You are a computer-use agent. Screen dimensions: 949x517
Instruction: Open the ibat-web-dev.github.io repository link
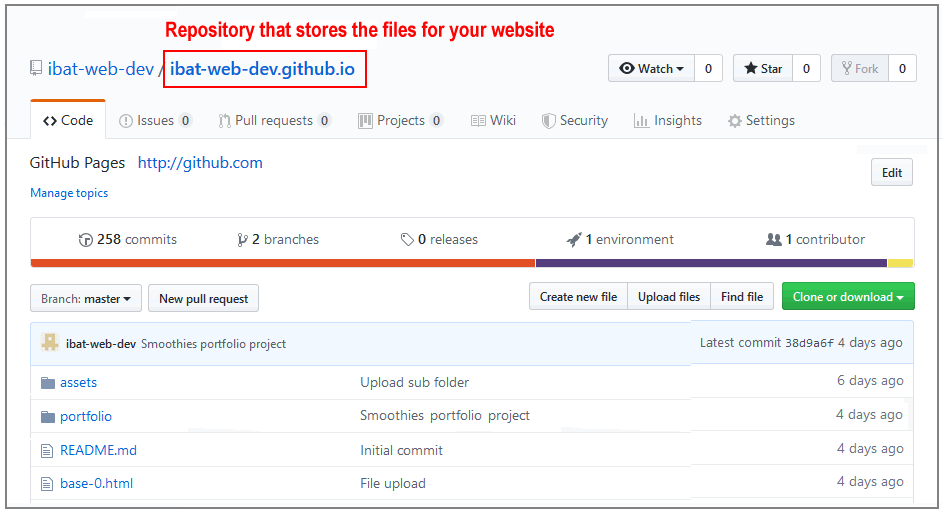tap(262, 68)
